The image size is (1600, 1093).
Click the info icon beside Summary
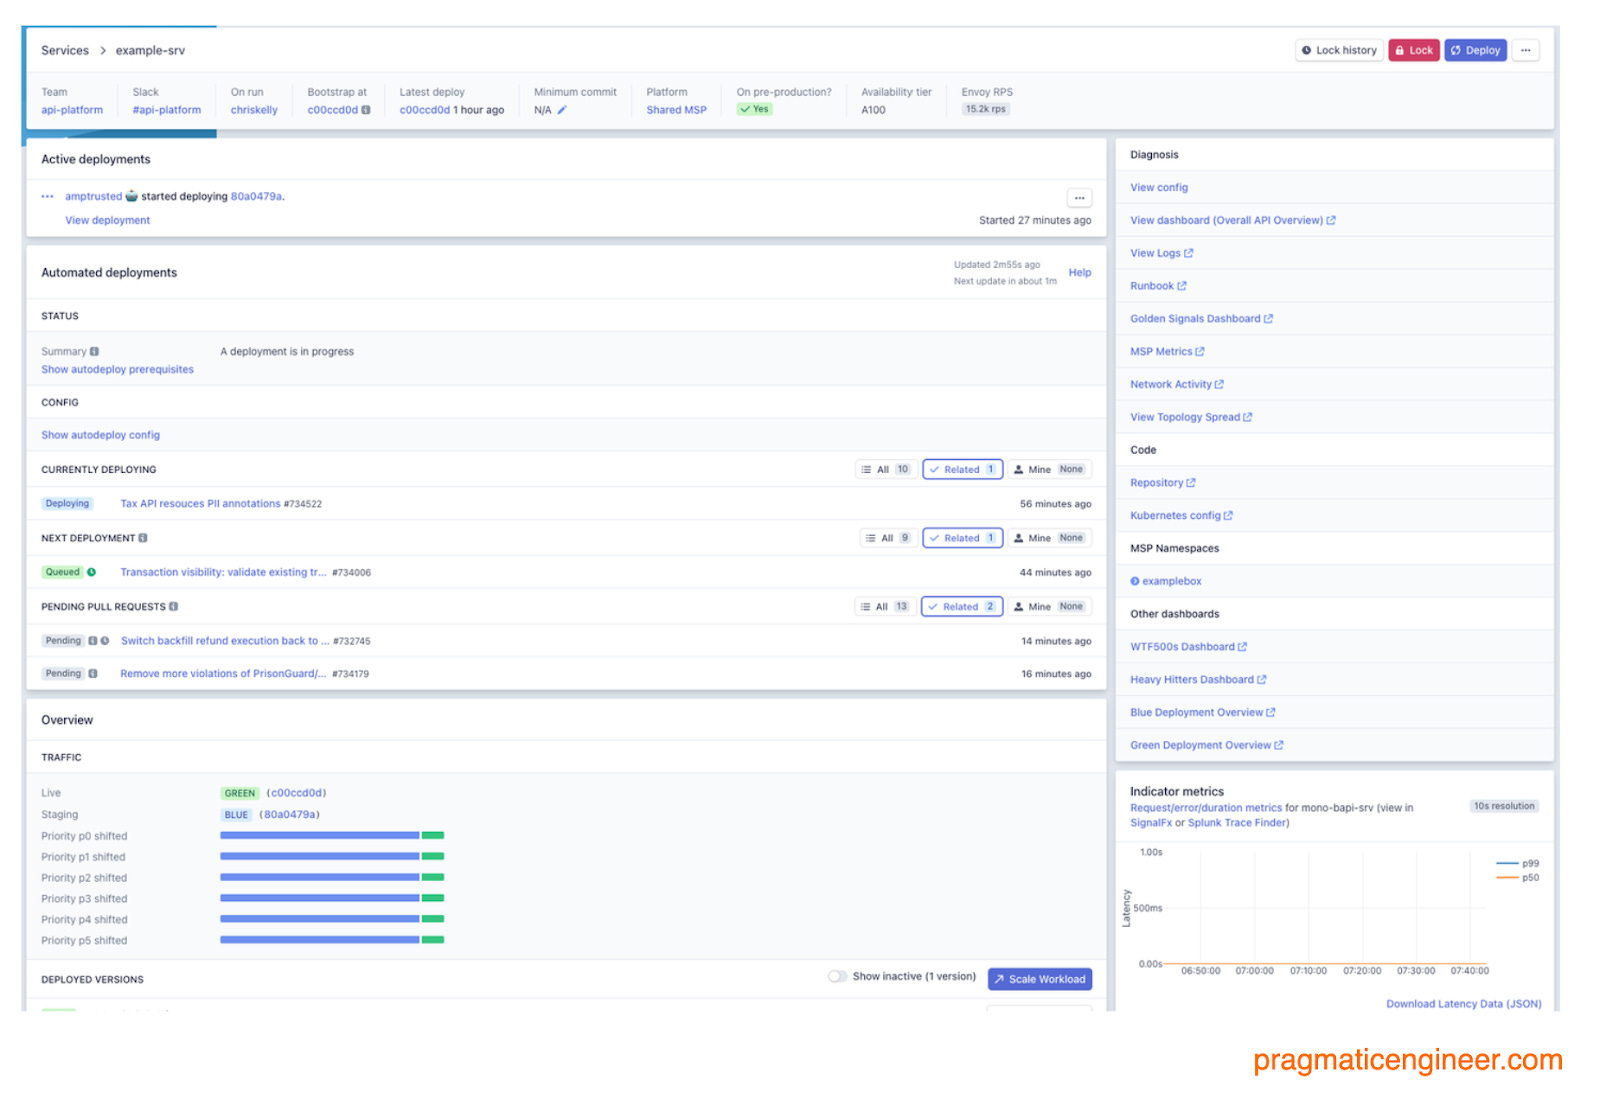(95, 351)
